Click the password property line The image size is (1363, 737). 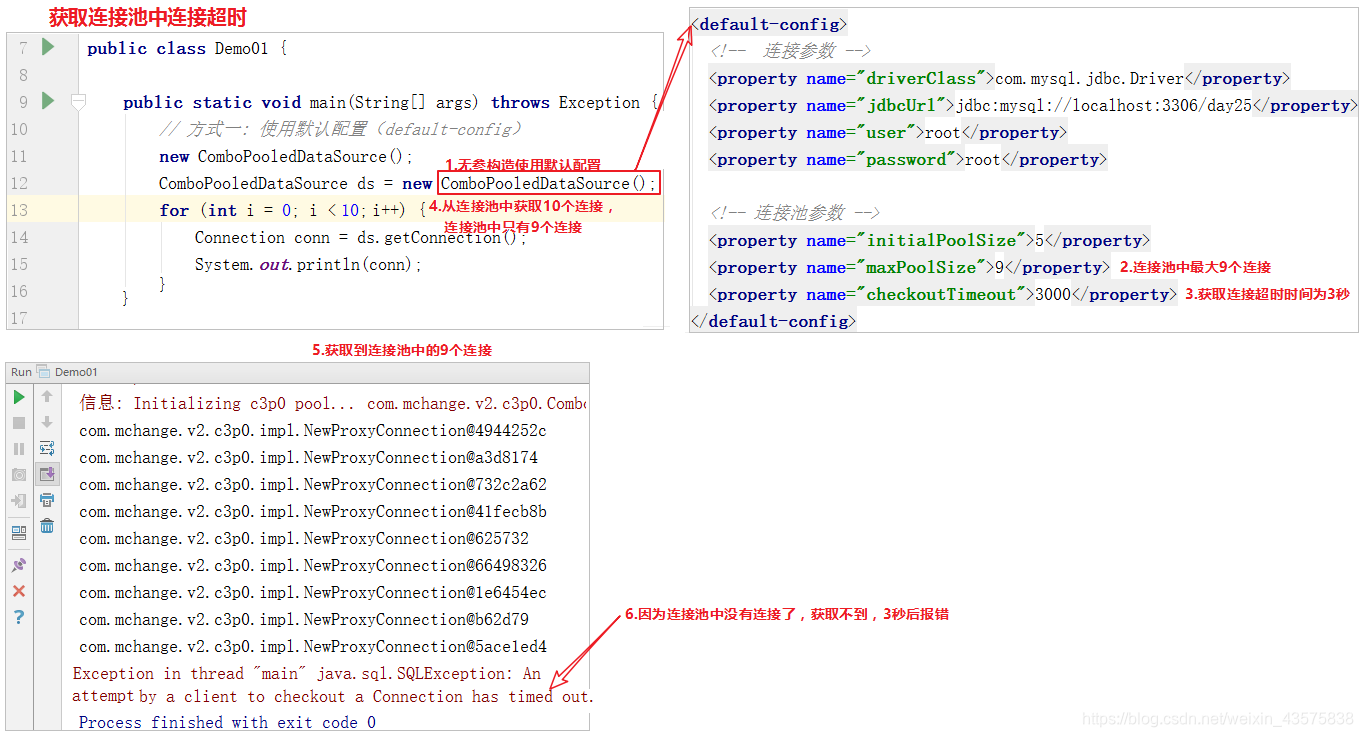point(908,159)
